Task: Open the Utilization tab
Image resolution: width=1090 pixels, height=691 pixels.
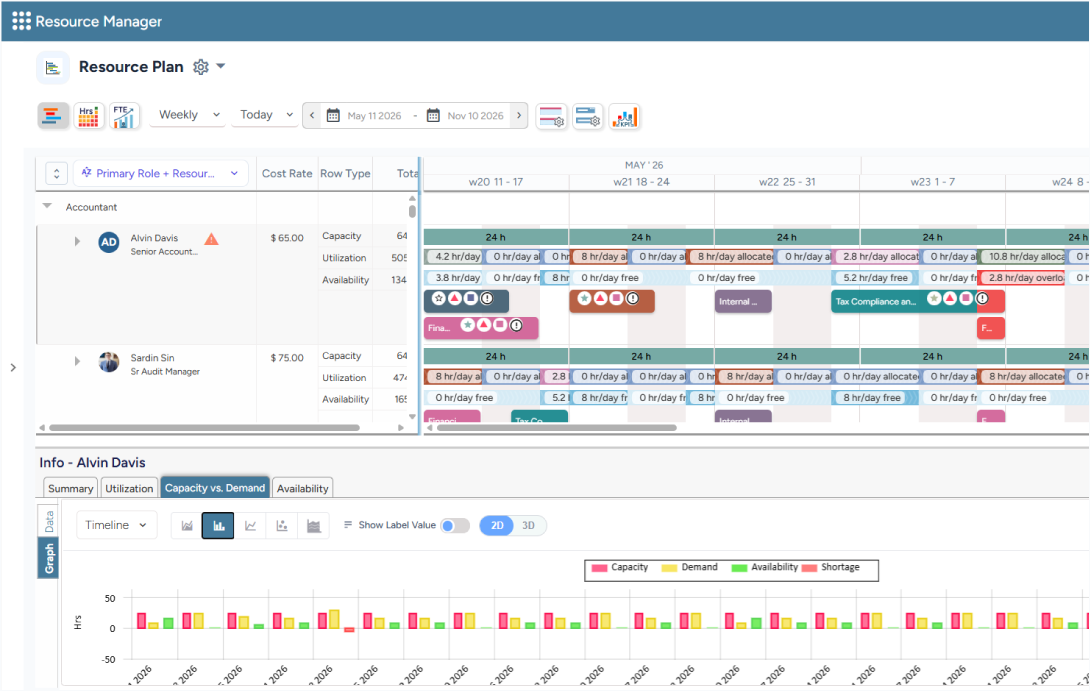Action: click(x=129, y=489)
